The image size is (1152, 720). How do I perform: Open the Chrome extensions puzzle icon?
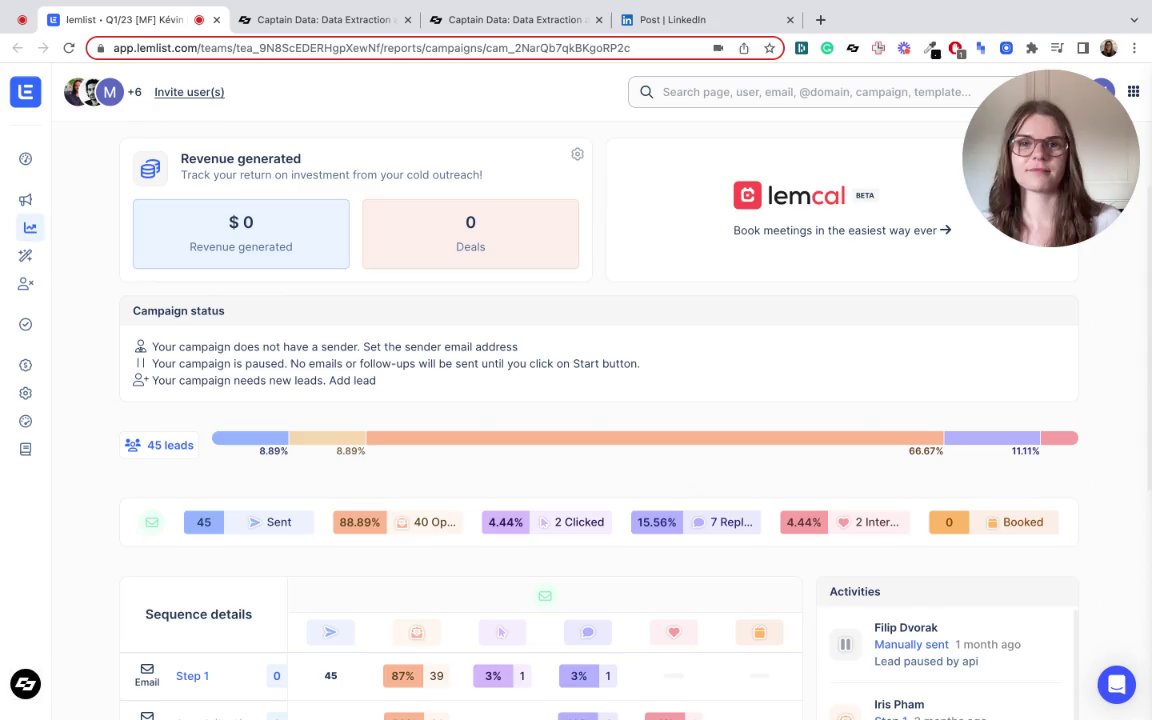(1032, 48)
